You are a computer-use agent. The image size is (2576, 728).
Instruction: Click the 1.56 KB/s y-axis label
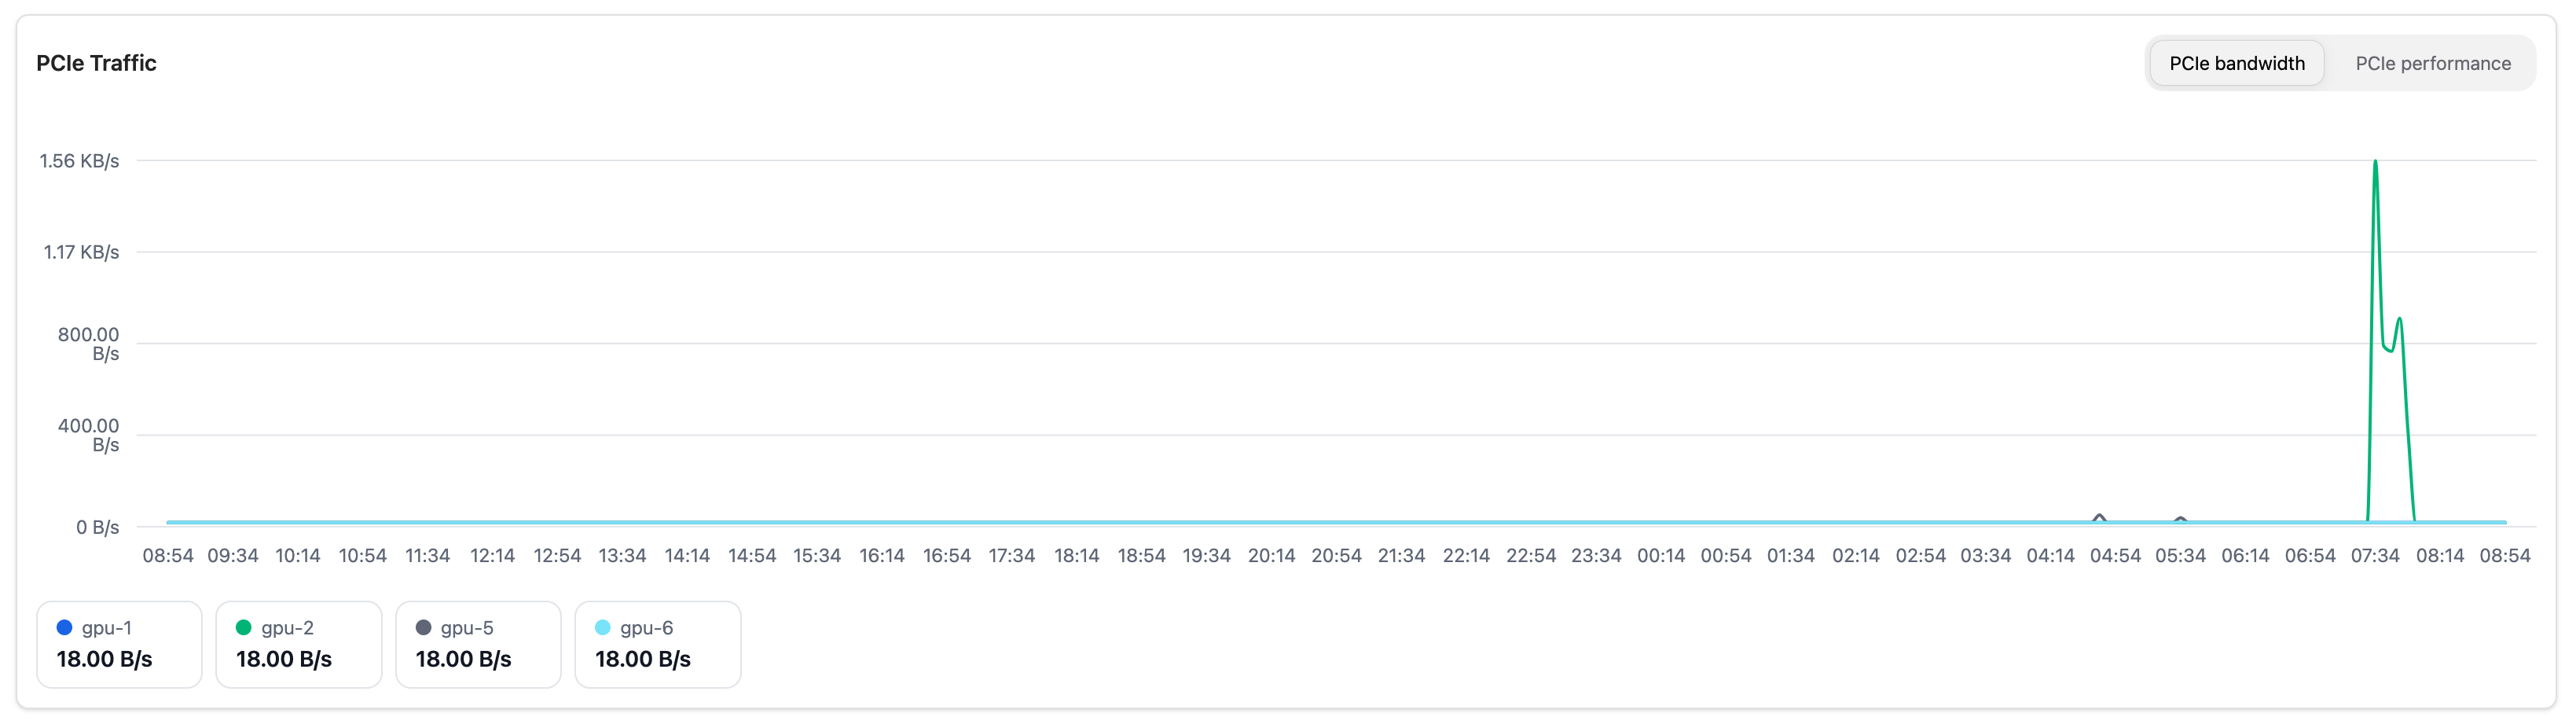click(79, 161)
